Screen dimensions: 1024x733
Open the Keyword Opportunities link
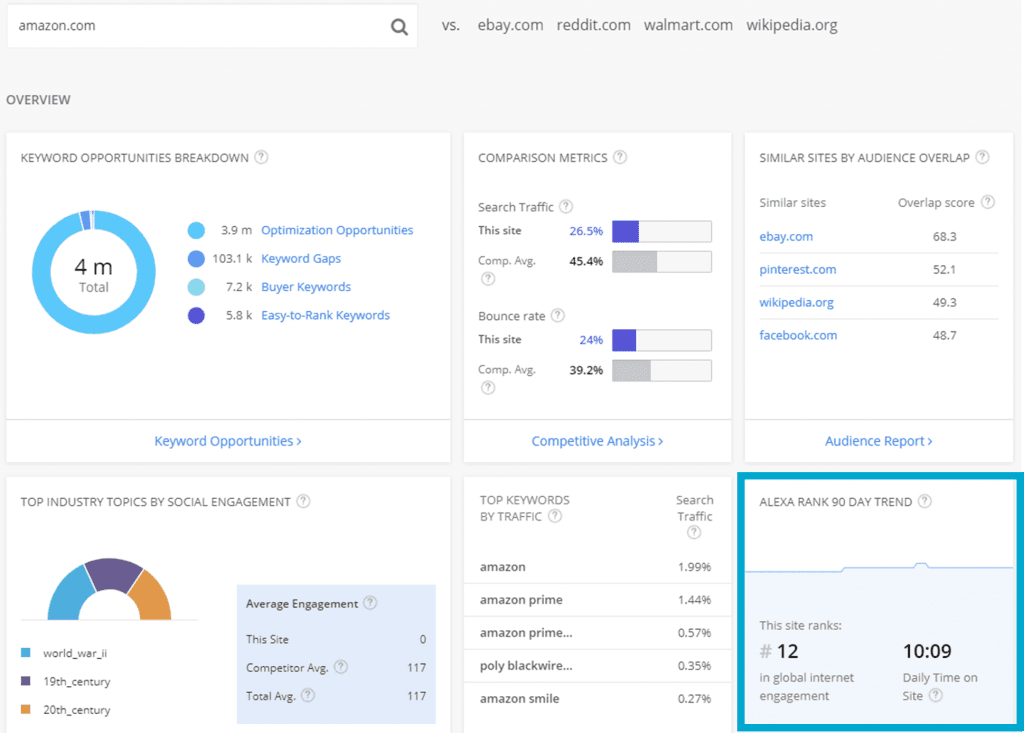click(228, 441)
